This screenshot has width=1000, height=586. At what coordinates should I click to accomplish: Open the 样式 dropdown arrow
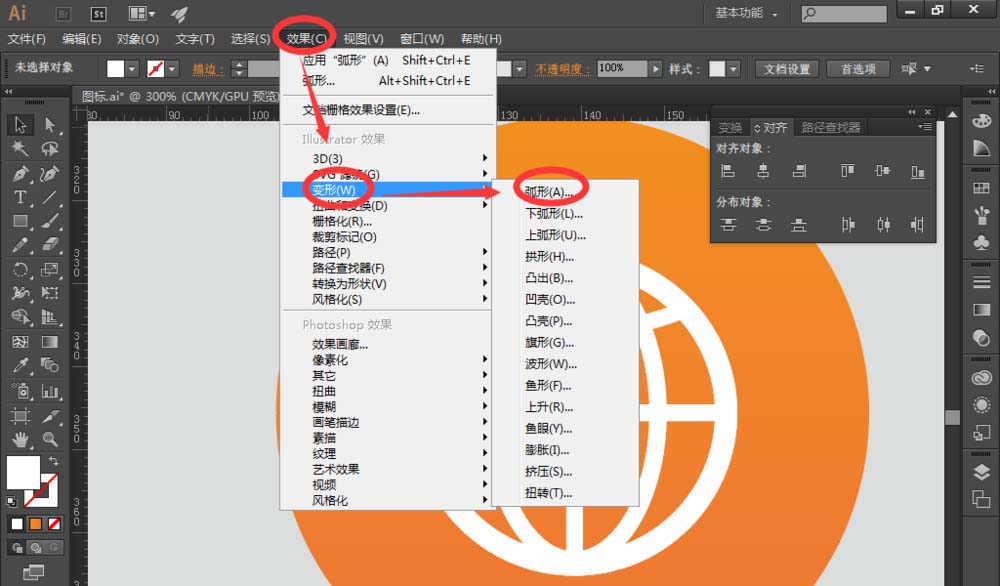point(734,68)
